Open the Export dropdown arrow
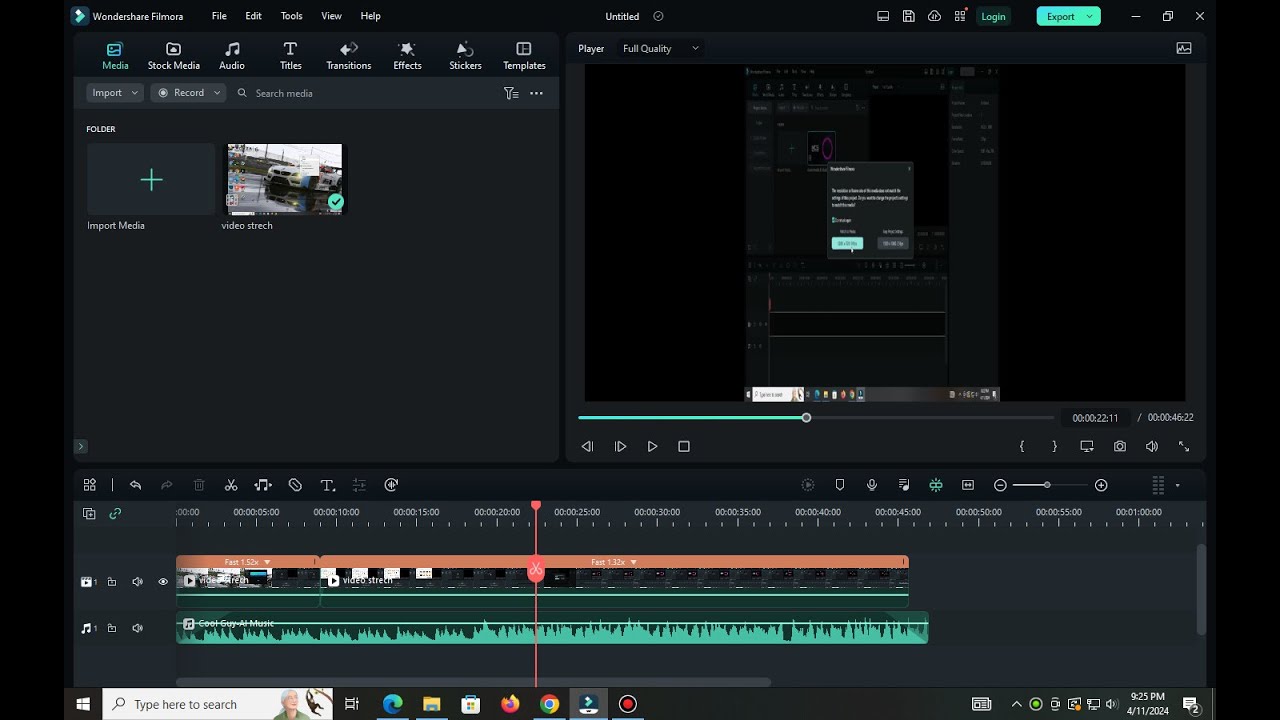This screenshot has height=720, width=1280. (x=1091, y=16)
